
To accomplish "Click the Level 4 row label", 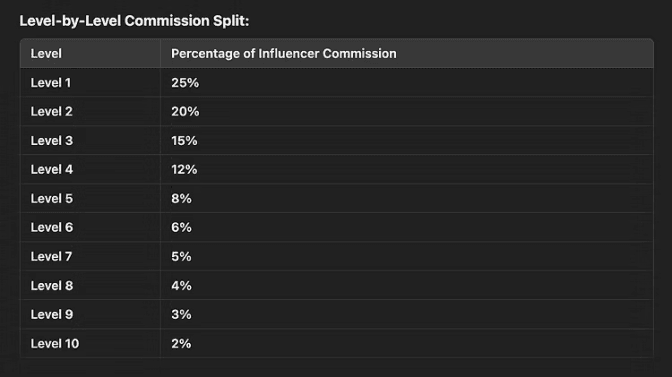I will 51,169.
